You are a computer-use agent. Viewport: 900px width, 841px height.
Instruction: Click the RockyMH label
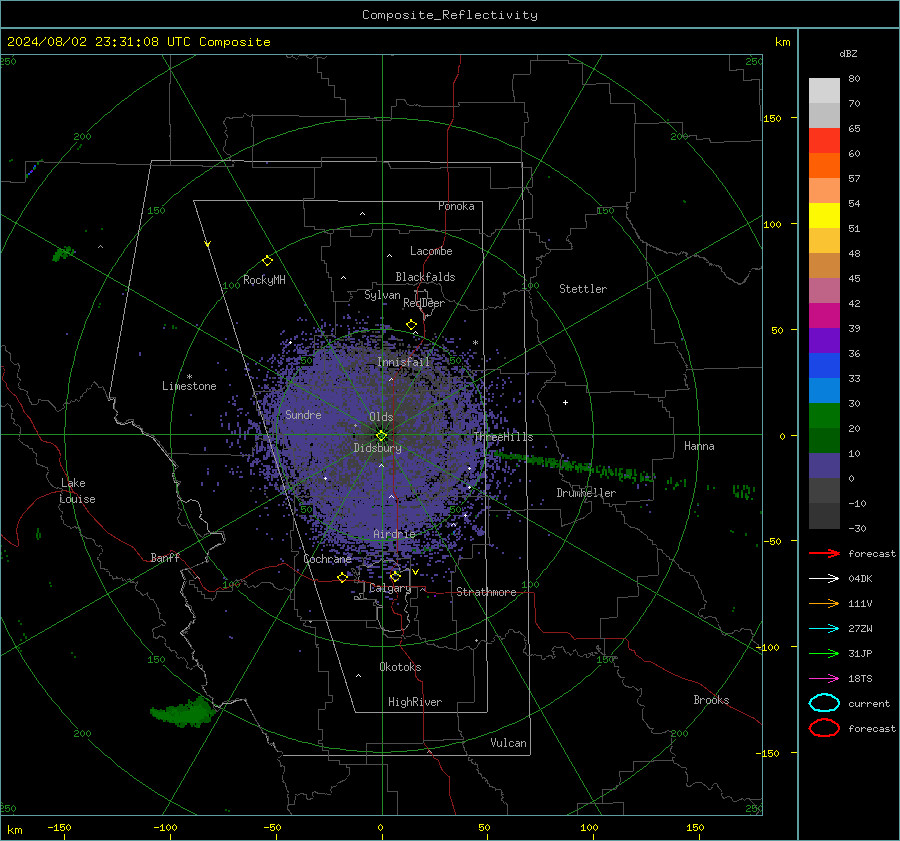pyautogui.click(x=264, y=280)
